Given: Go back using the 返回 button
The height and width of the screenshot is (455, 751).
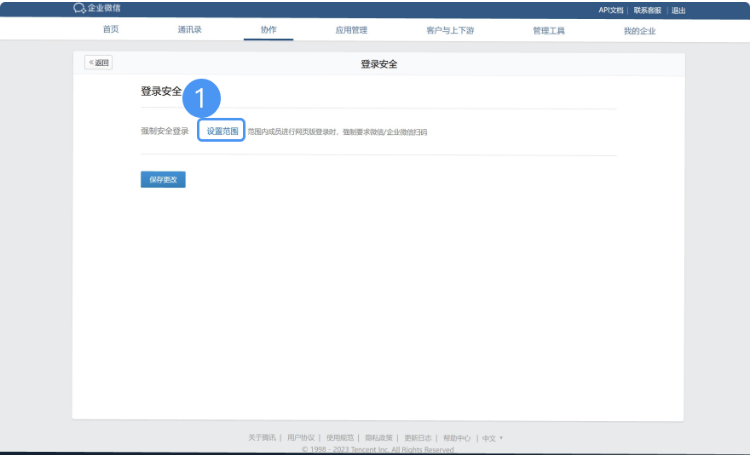Looking at the screenshot, I should click(98, 63).
